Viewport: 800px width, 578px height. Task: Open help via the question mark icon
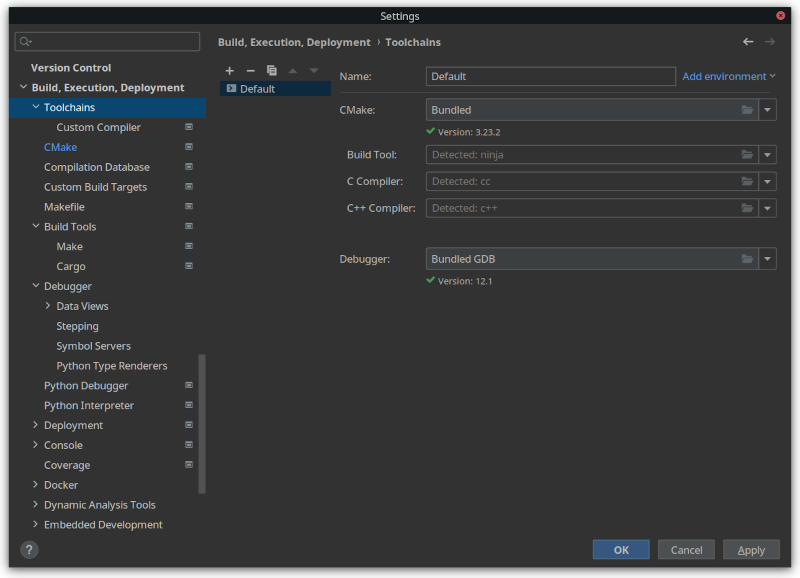28,549
